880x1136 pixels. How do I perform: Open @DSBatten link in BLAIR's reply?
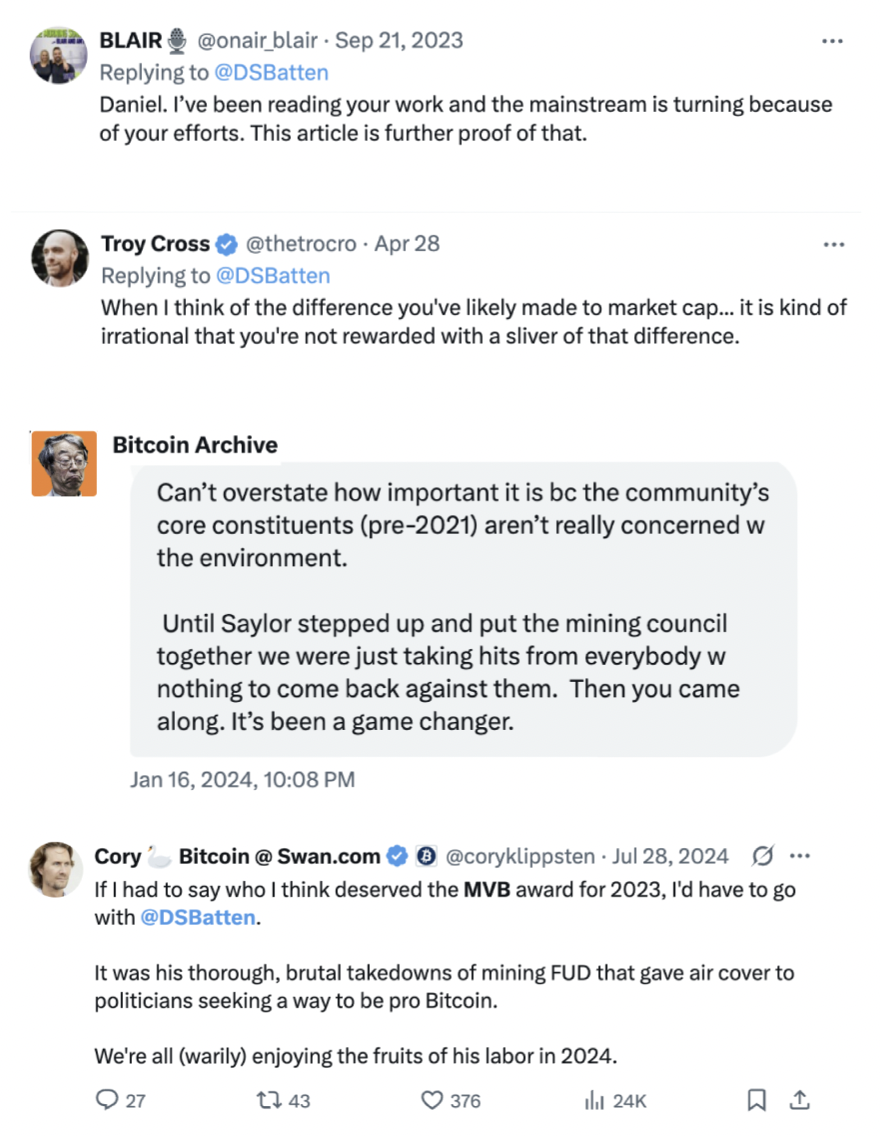click(270, 72)
